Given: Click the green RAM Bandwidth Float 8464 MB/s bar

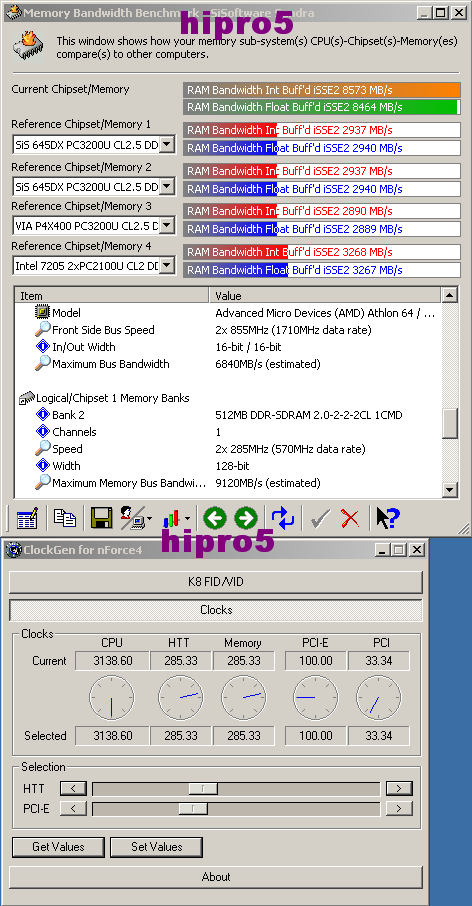Looking at the screenshot, I should click(x=322, y=107).
